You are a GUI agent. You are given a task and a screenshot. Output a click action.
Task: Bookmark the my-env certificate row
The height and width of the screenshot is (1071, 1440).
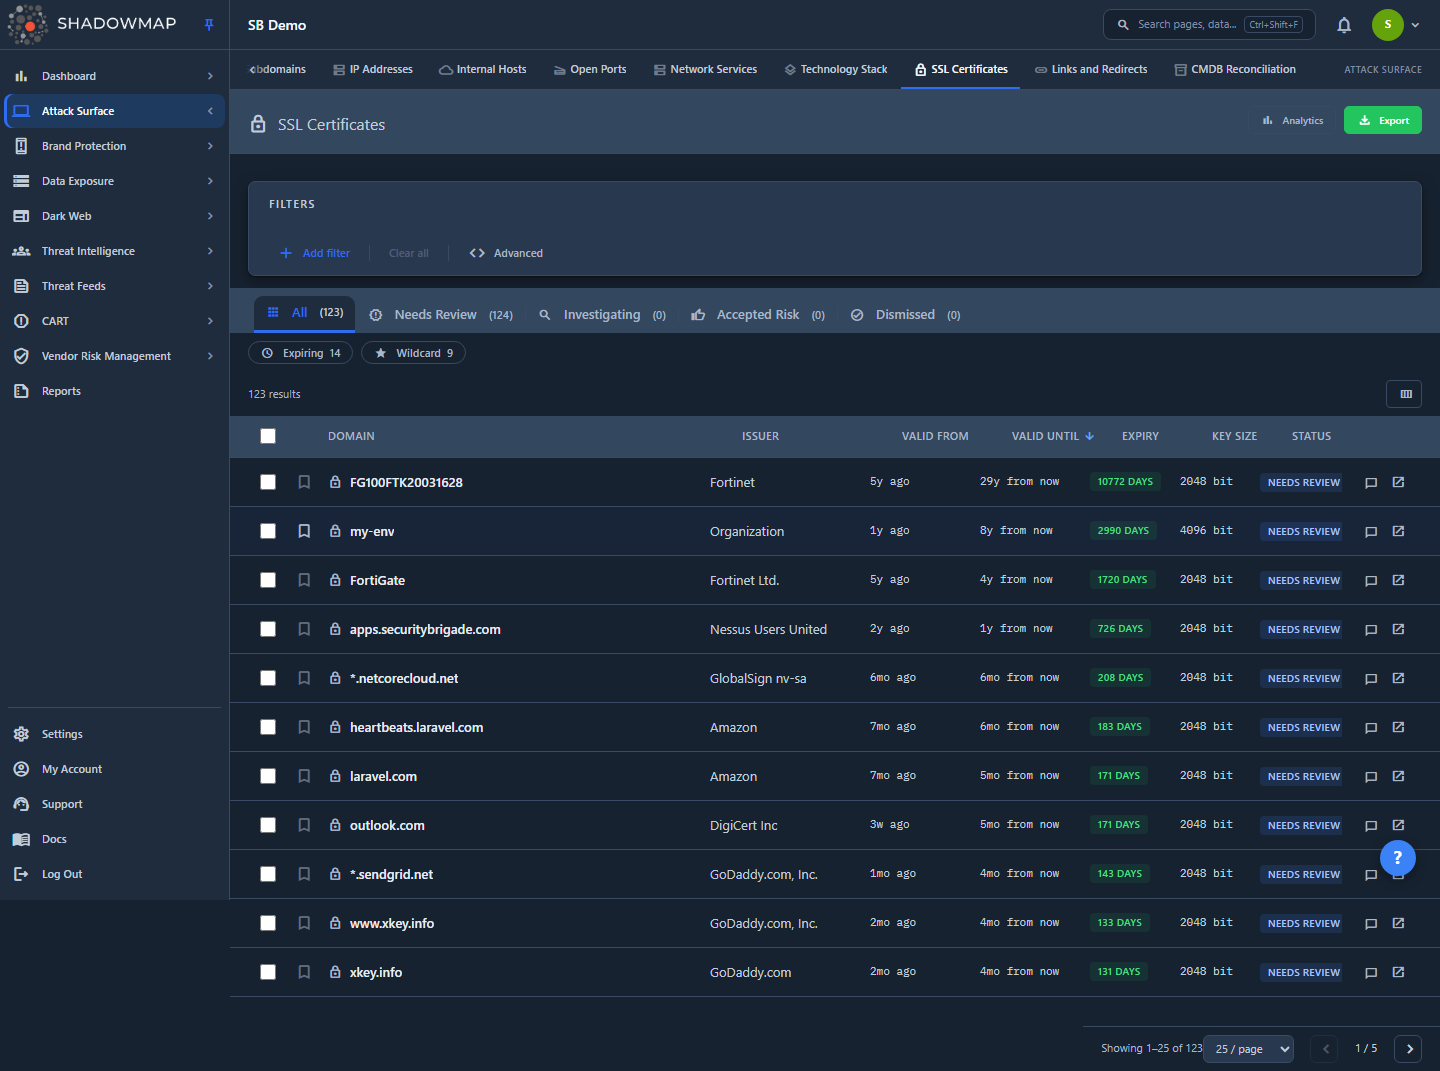click(x=304, y=531)
